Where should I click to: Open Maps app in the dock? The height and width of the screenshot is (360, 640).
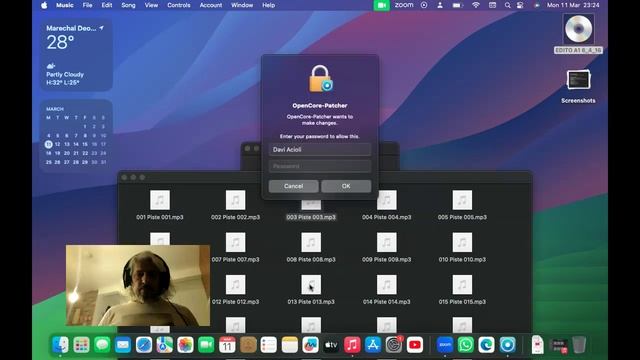tap(164, 345)
